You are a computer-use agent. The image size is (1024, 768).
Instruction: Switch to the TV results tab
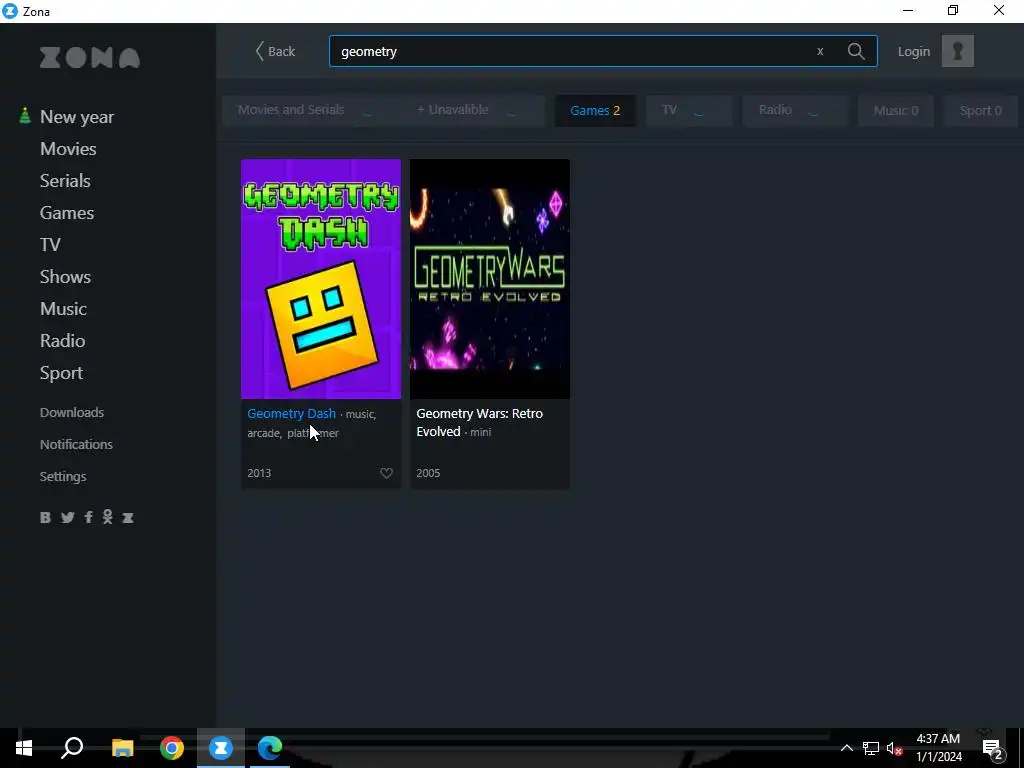point(689,110)
